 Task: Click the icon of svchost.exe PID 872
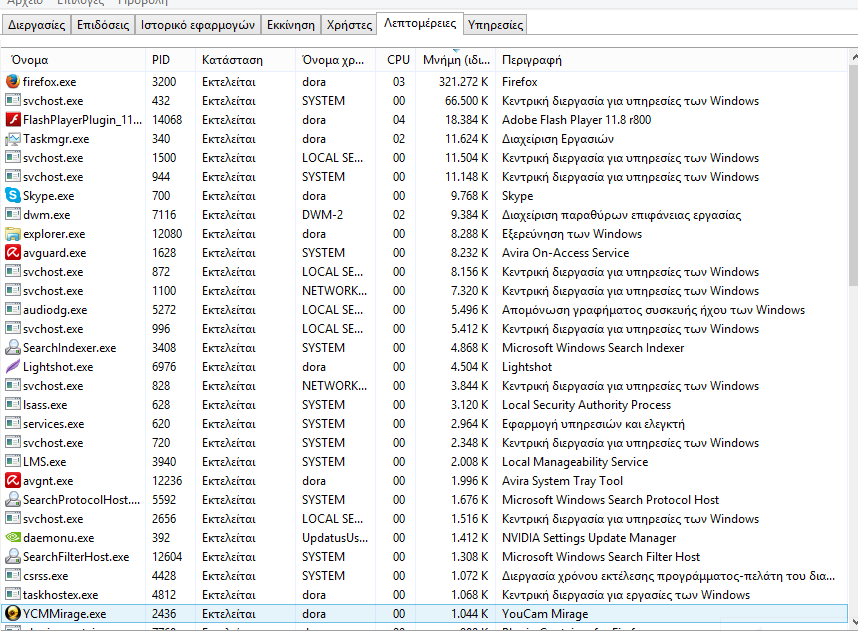pyautogui.click(x=13, y=271)
